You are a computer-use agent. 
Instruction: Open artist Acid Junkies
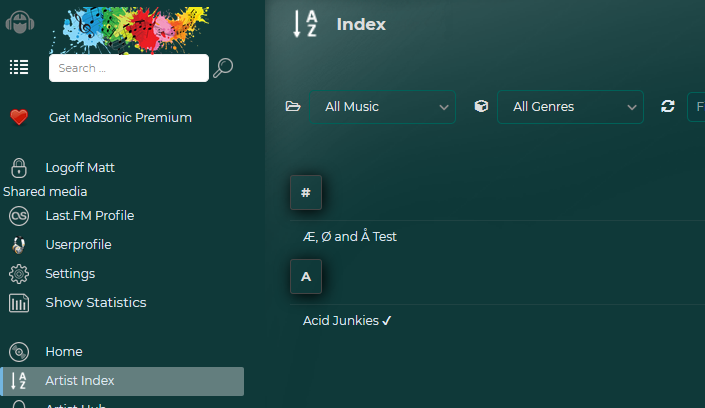tap(341, 321)
